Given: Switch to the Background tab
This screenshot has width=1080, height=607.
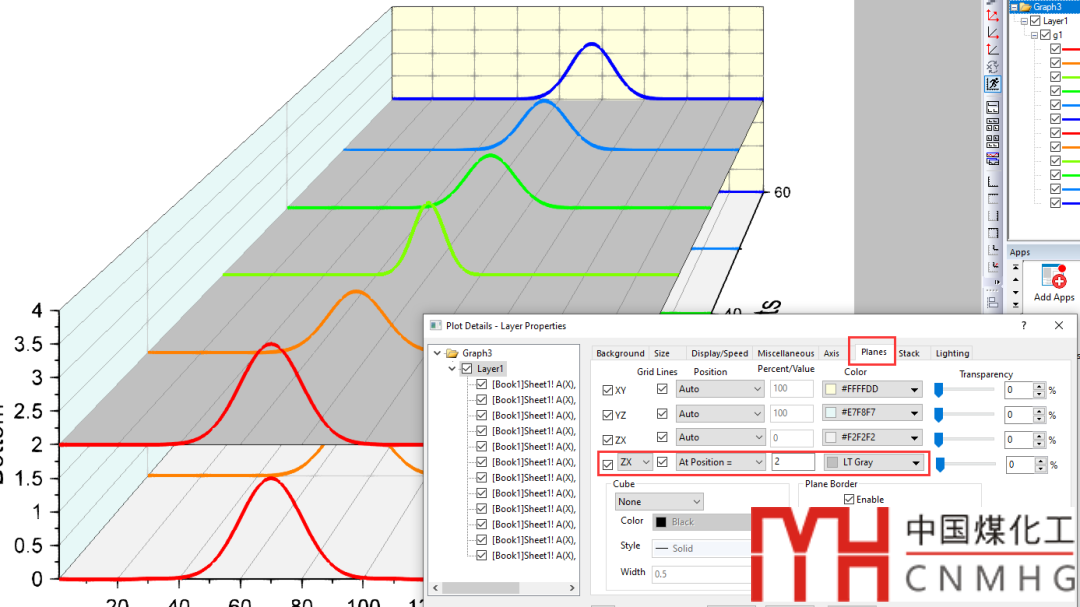Looking at the screenshot, I should (620, 353).
